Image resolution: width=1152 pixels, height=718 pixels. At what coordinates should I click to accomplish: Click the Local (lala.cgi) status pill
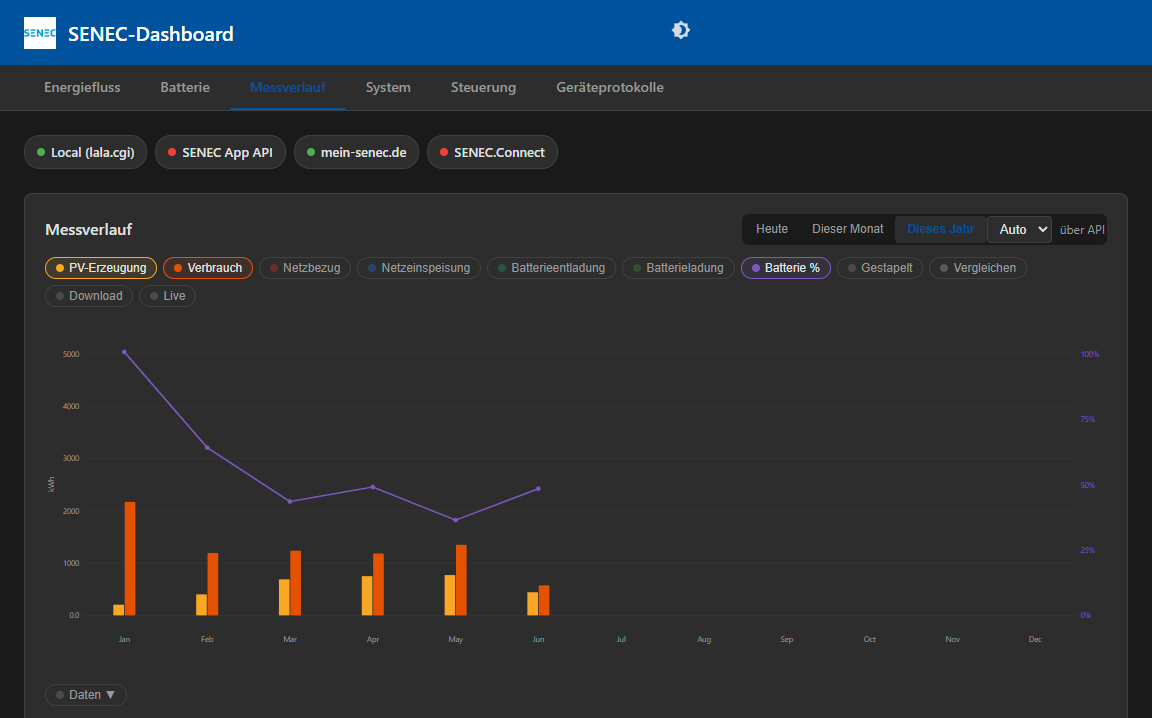pyautogui.click(x=85, y=152)
